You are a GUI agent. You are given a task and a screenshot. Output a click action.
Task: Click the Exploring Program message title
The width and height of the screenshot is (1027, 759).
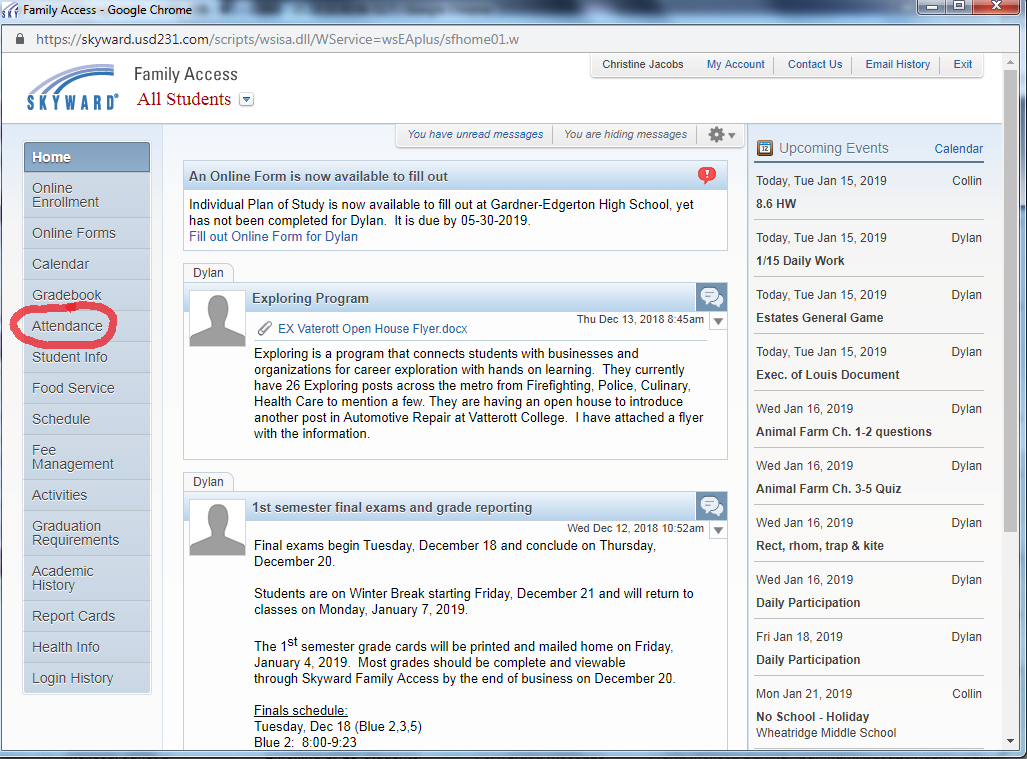tap(310, 299)
